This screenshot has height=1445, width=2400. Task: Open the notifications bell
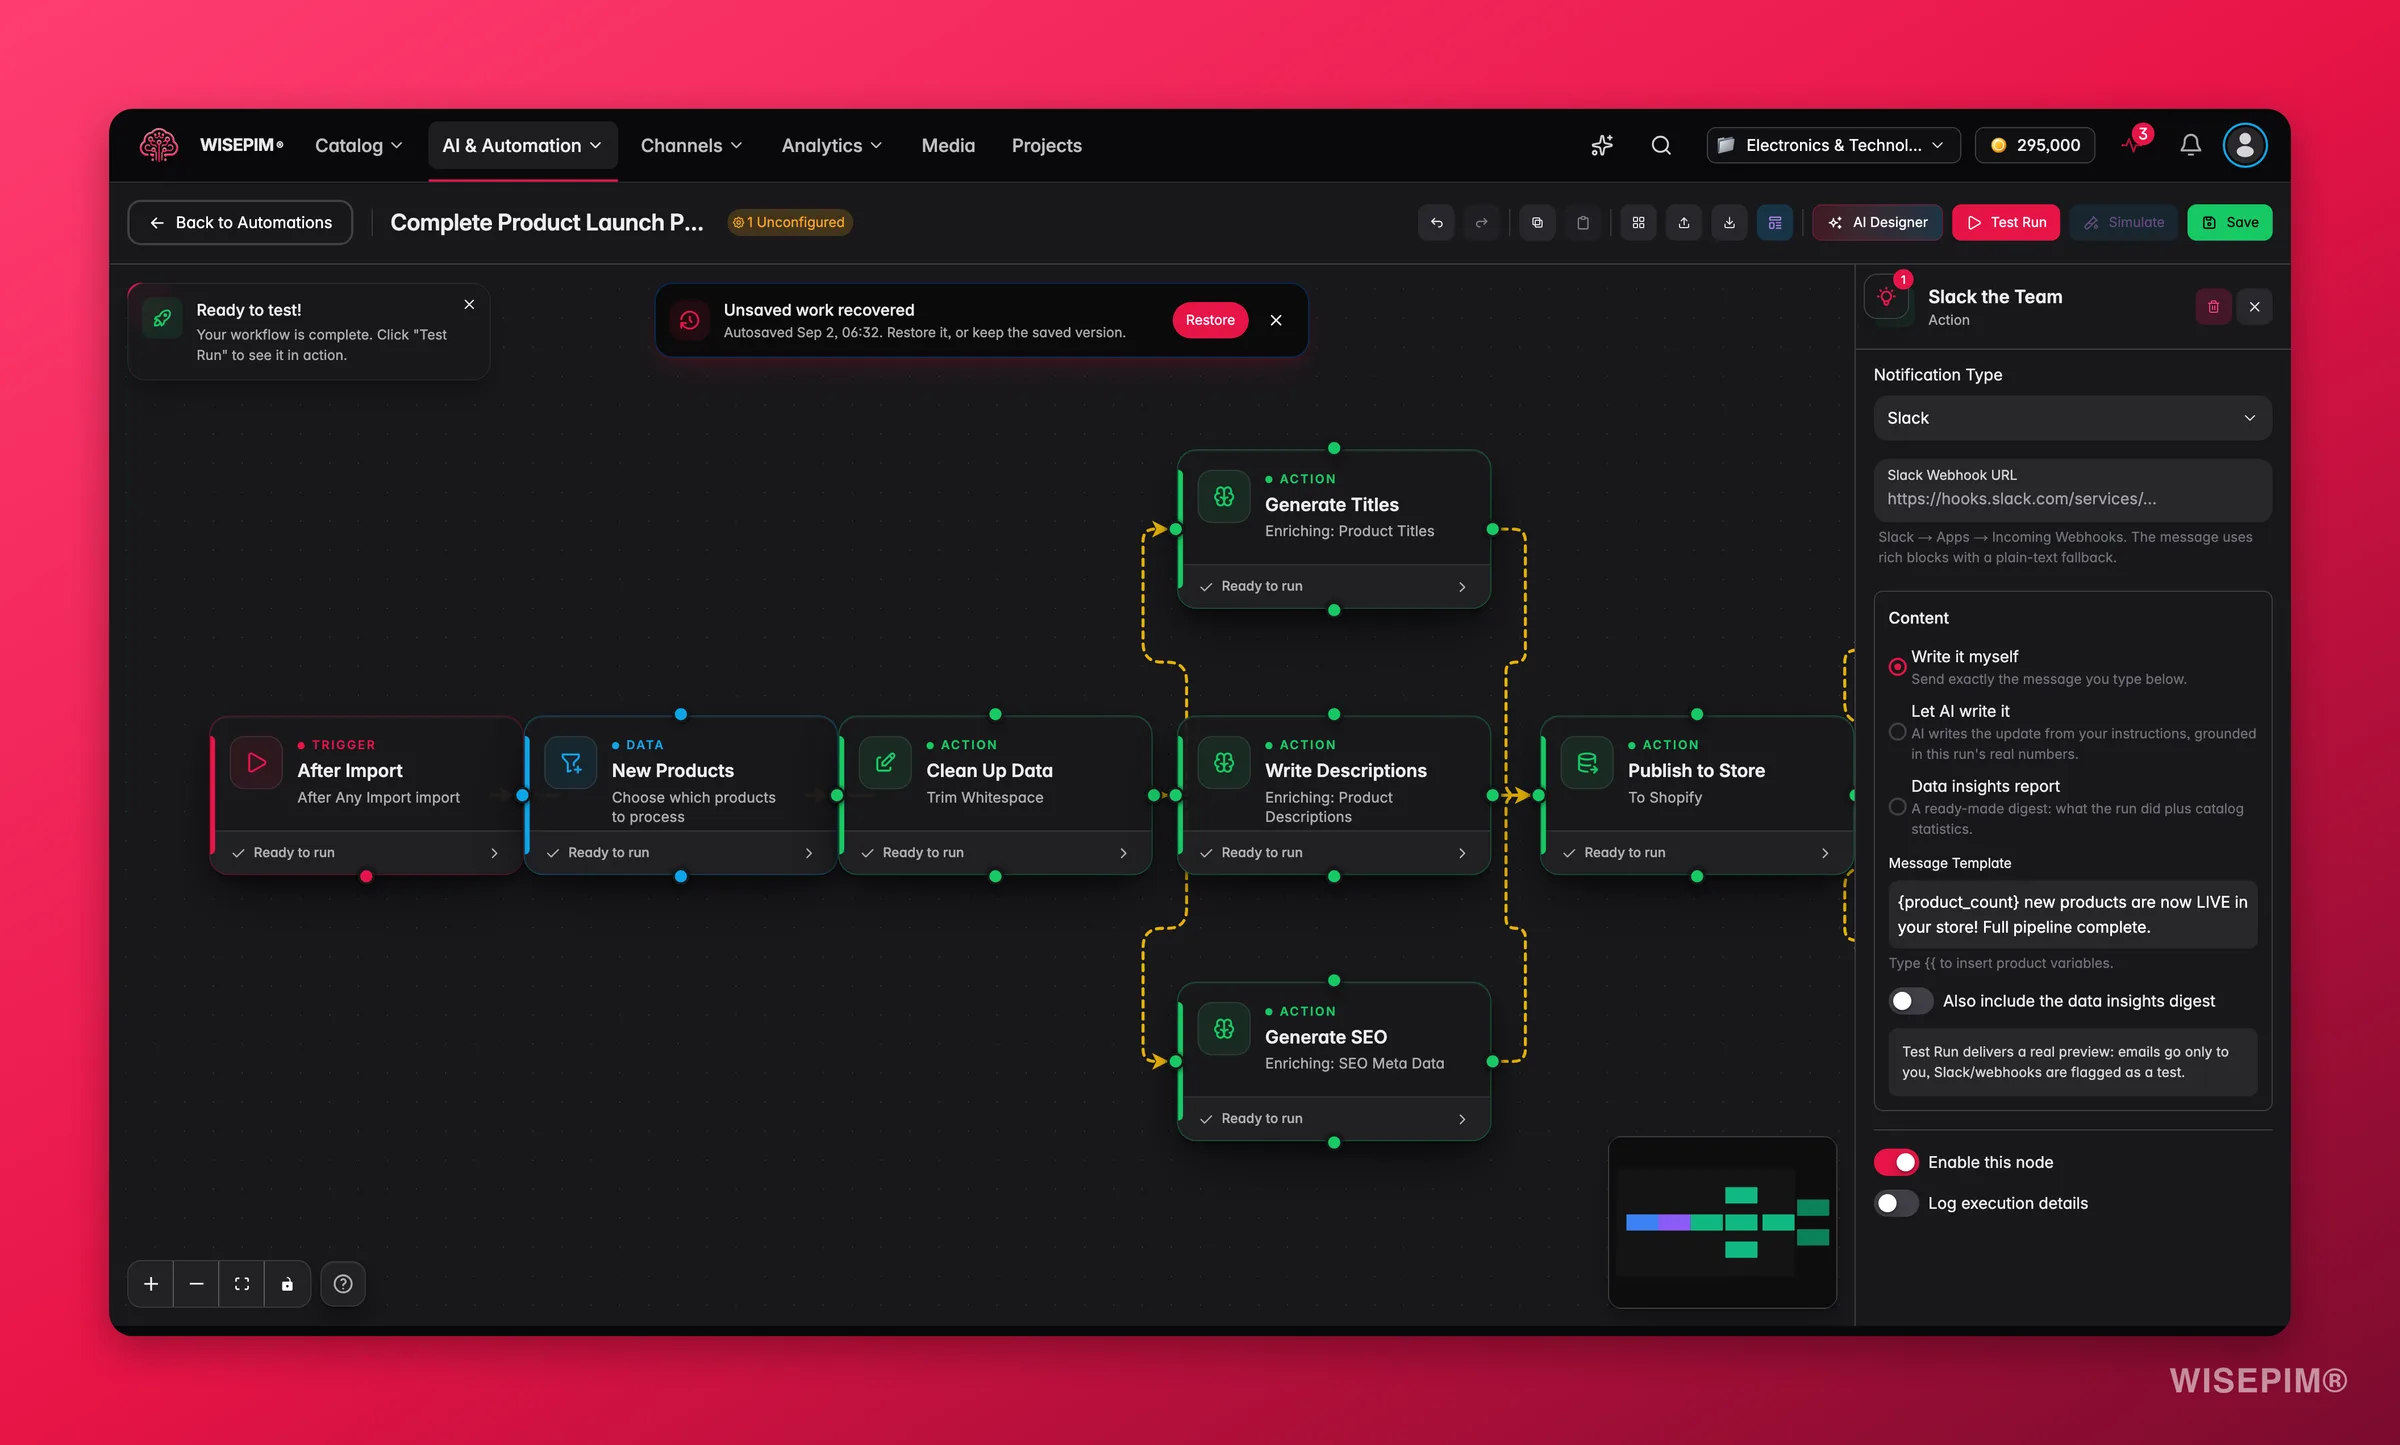[2190, 145]
